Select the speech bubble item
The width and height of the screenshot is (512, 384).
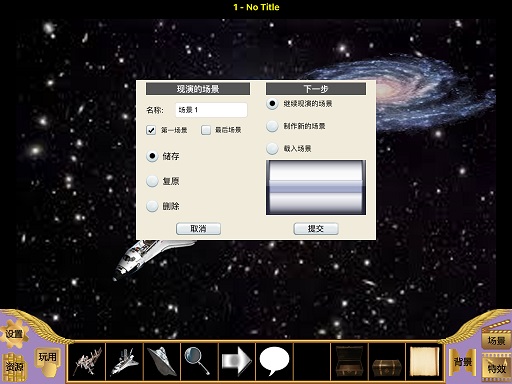click(274, 362)
